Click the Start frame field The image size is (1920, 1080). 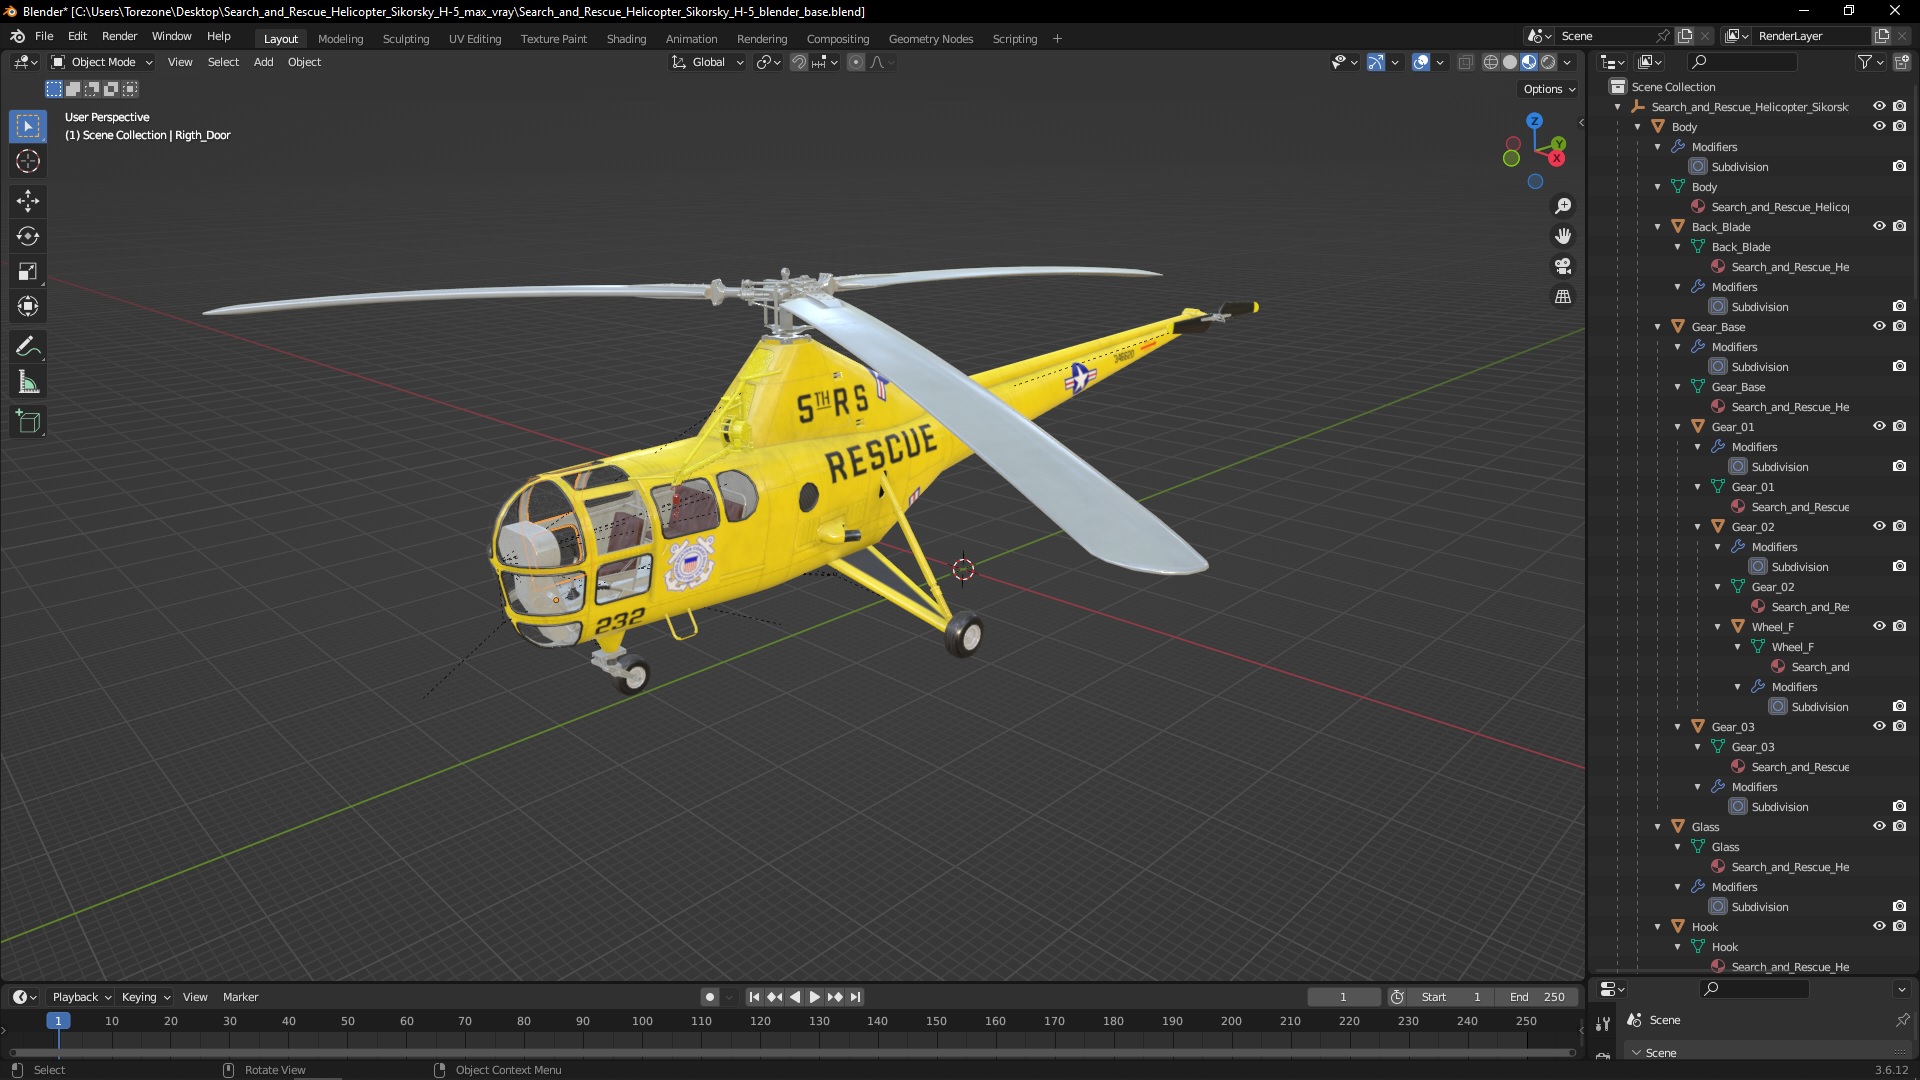(1451, 997)
